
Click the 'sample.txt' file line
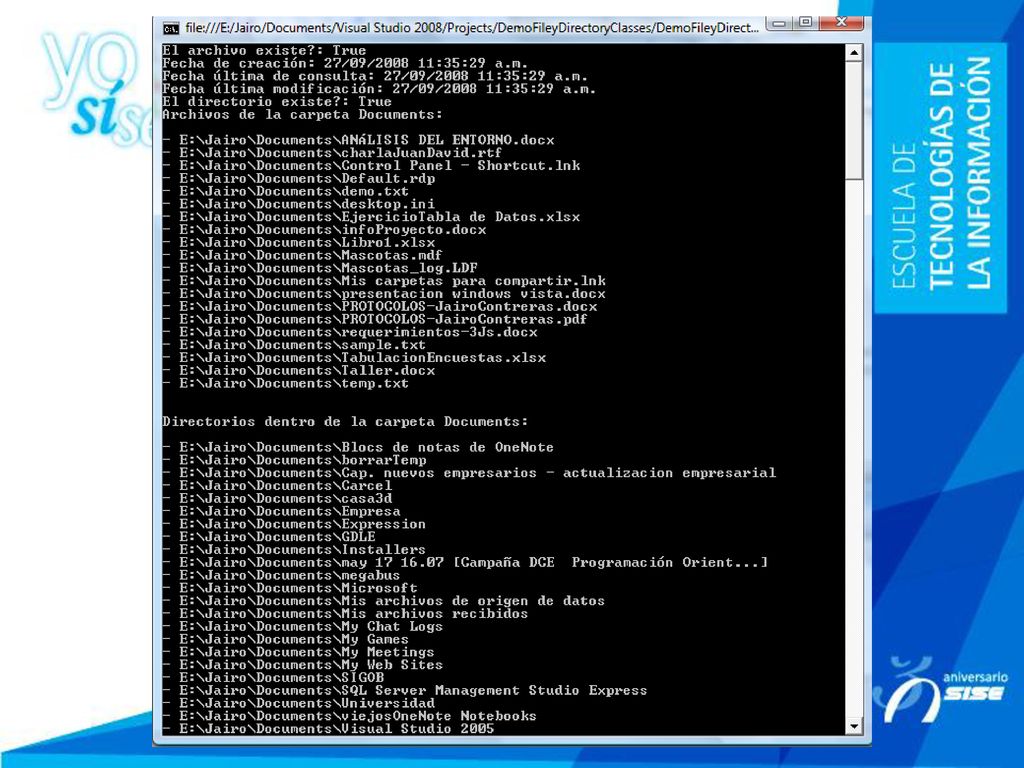(x=295, y=345)
